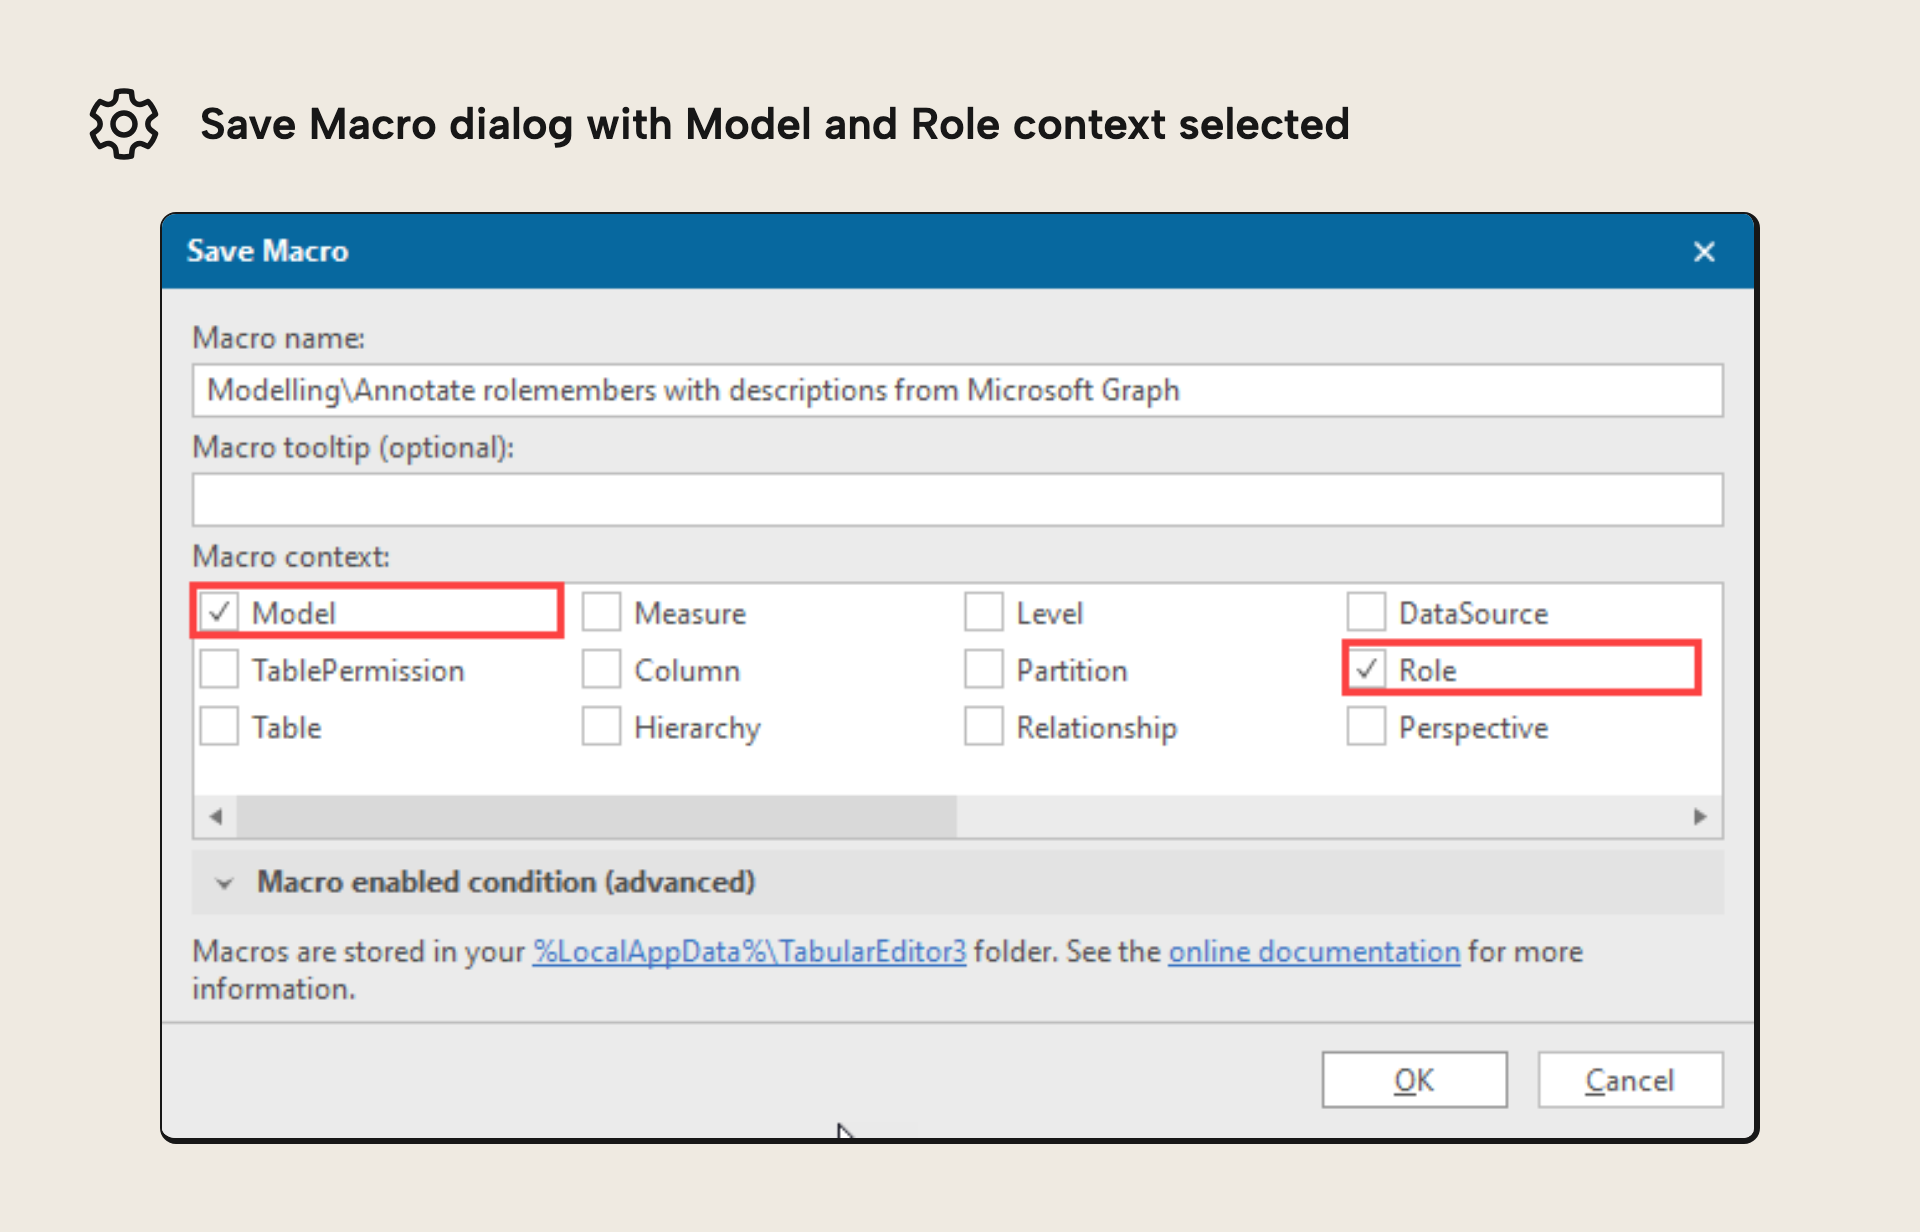This screenshot has width=1920, height=1232.
Task: Click the context list left scroll arrow
Action: coord(215,816)
